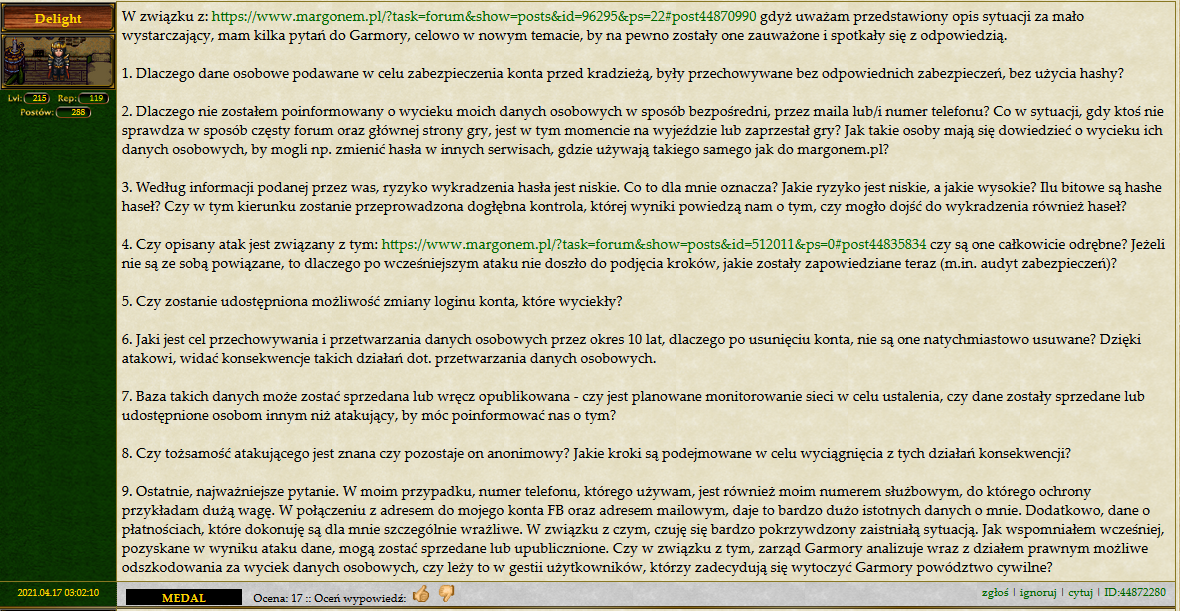Image resolution: width=1180 pixels, height=611 pixels.
Task: Select the paragraph starting '7. Baza takich danych'
Action: pyautogui.click(x=632, y=406)
